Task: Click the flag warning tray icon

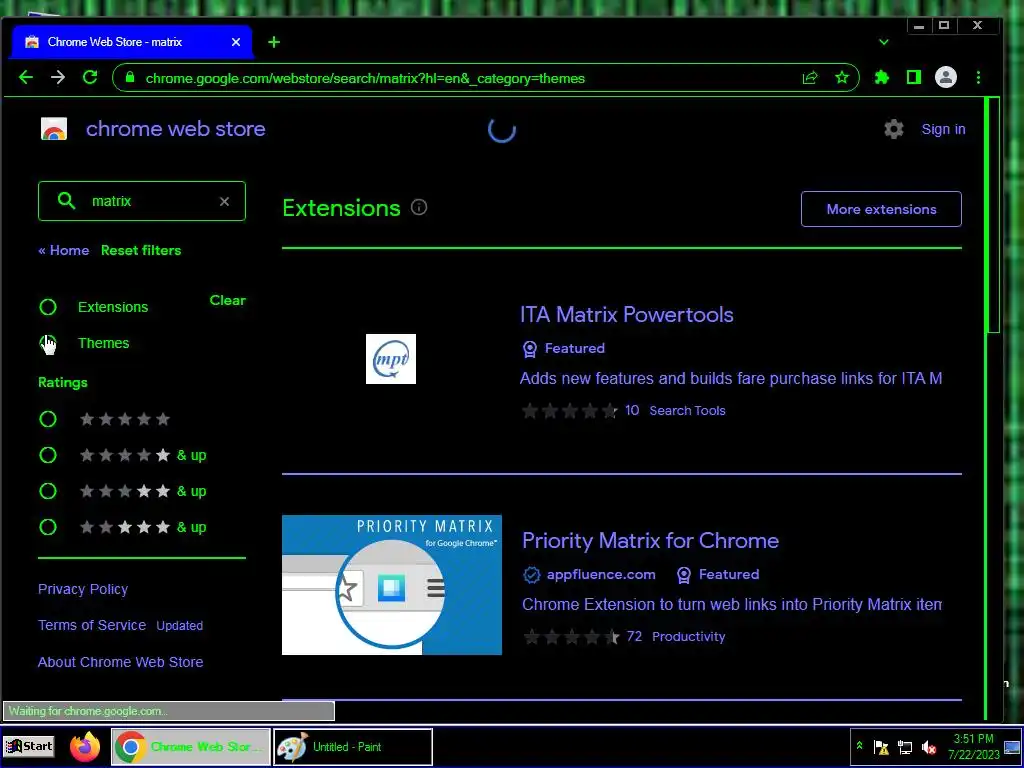Action: pyautogui.click(x=881, y=747)
